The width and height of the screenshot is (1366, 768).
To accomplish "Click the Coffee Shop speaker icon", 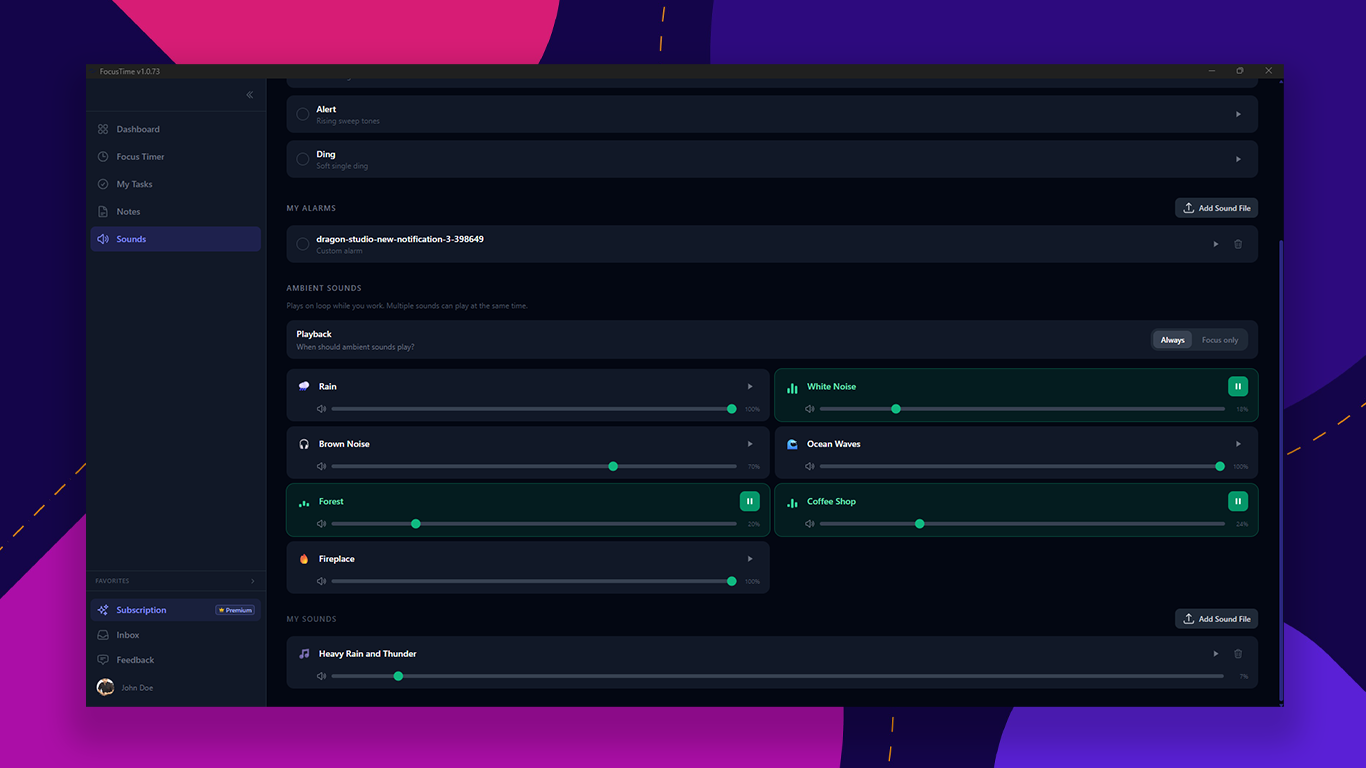I will tap(810, 524).
